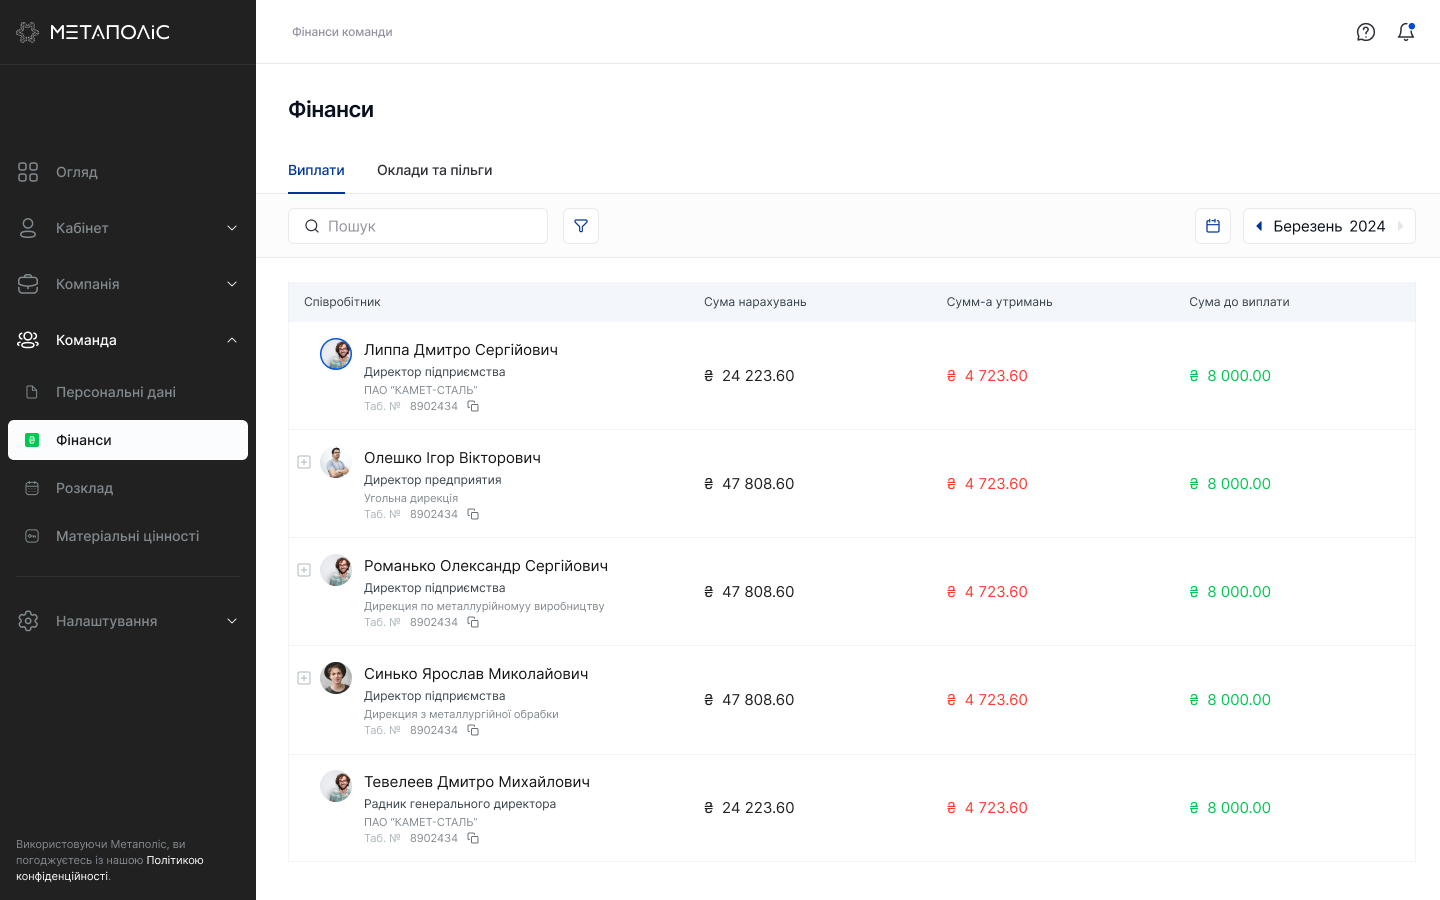Screen dimensions: 1440x900
Task: Click the Метаполіс logo
Action: [x=93, y=32]
